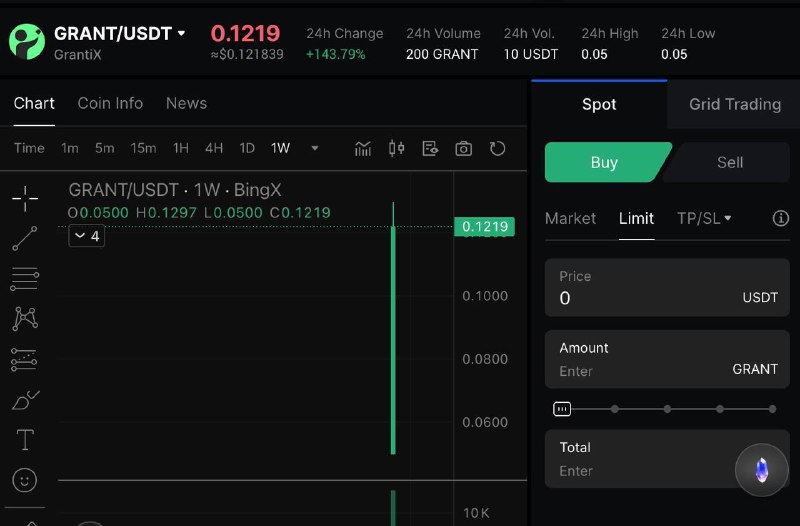Select the crosshair cursor tool
Viewport: 800px width, 526px height.
(x=25, y=198)
